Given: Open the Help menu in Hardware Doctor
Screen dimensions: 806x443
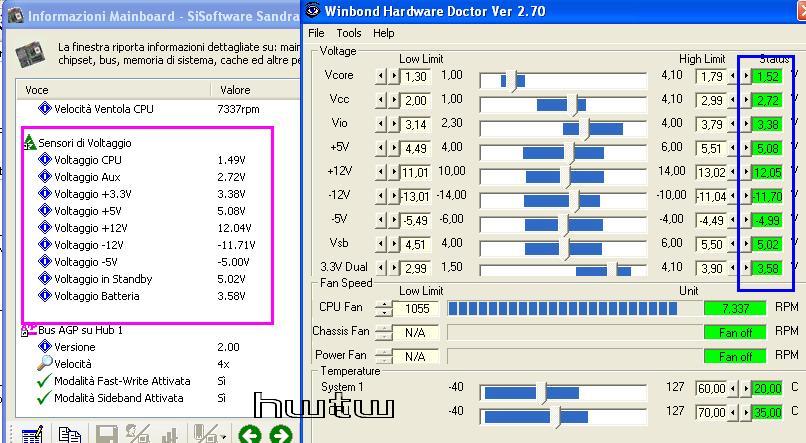Looking at the screenshot, I should click(383, 33).
